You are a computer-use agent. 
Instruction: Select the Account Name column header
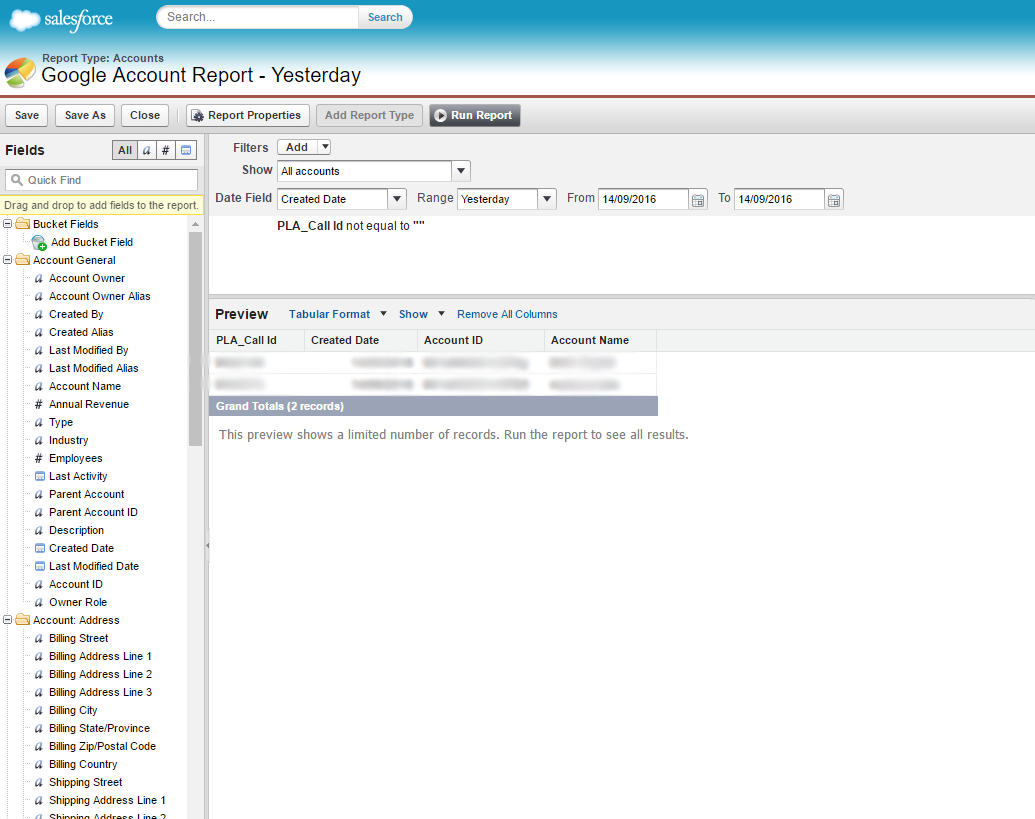tap(600, 341)
